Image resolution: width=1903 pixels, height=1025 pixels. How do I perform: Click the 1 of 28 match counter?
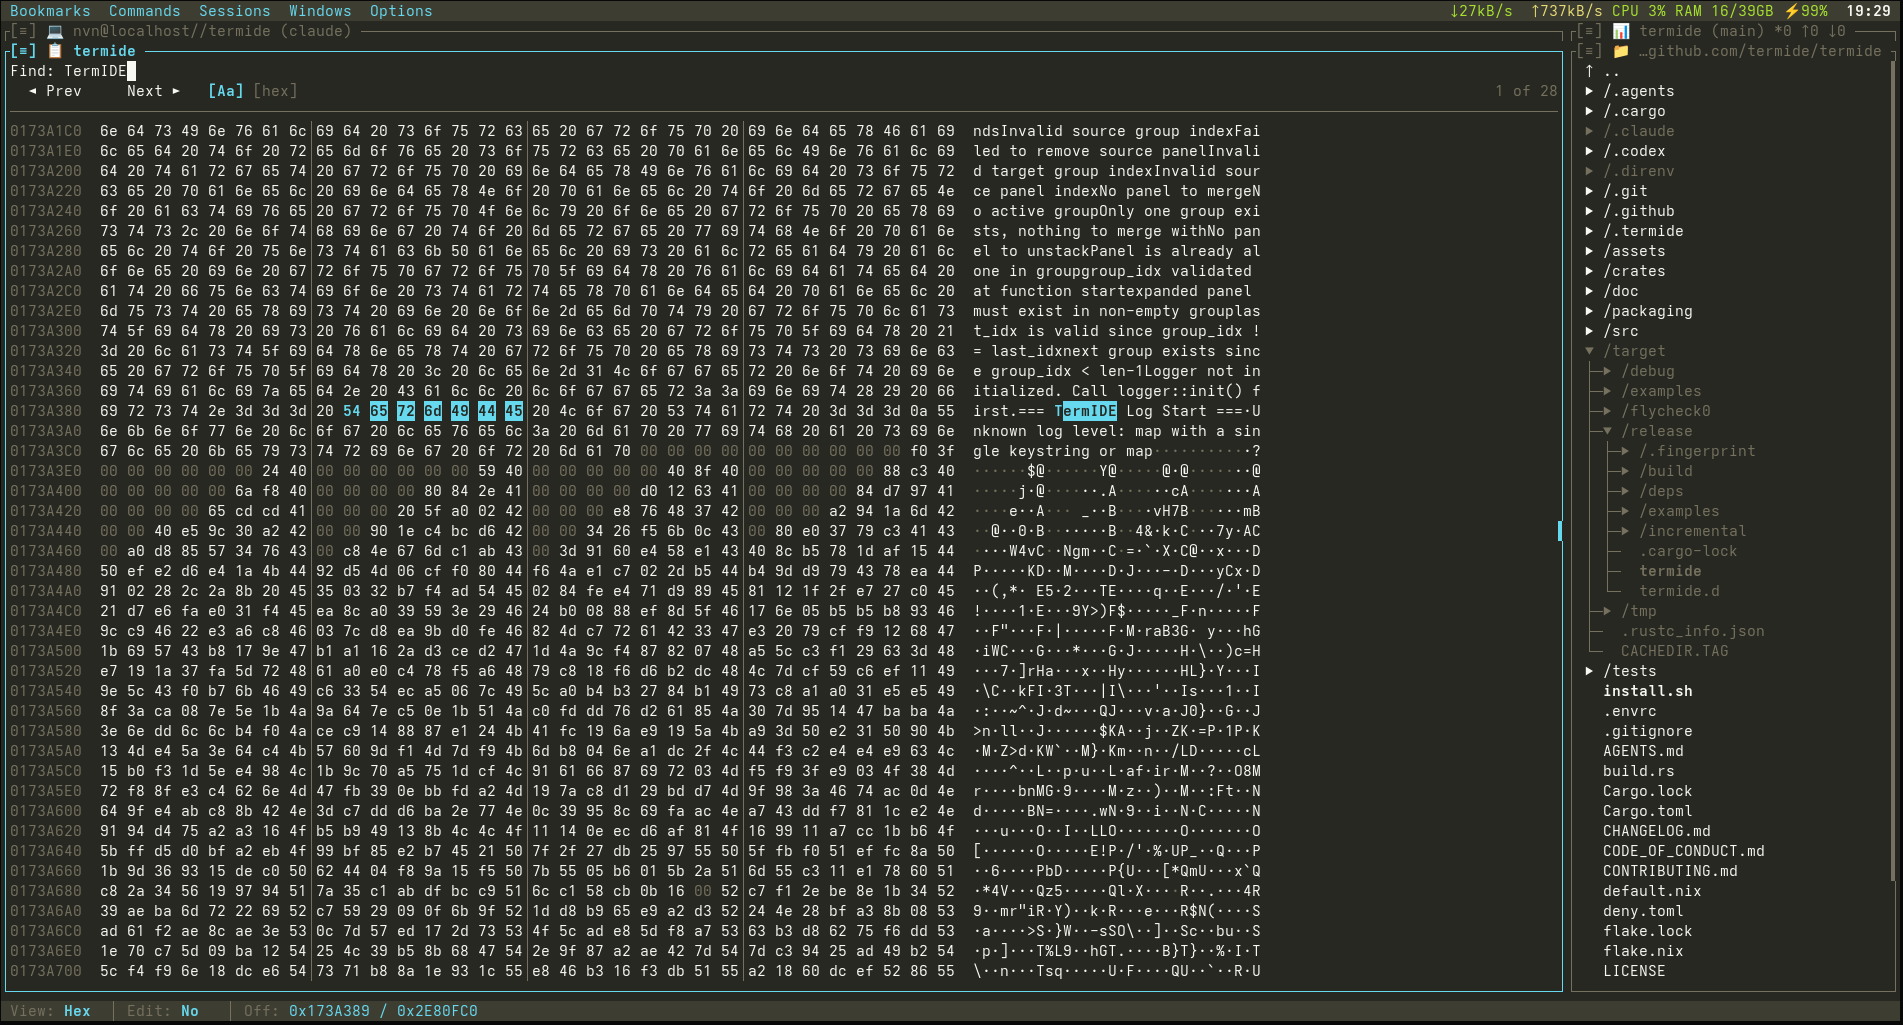pyautogui.click(x=1526, y=91)
